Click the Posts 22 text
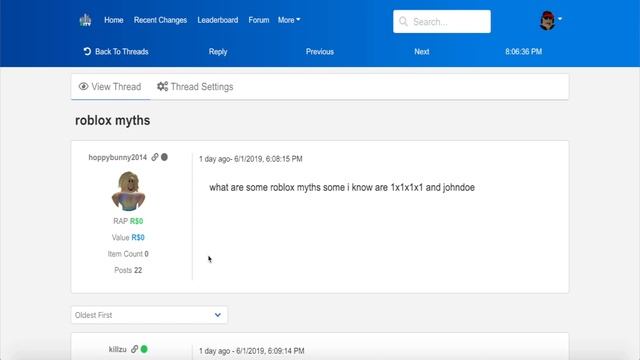Screen dimensions: 640x360 (x=128, y=270)
